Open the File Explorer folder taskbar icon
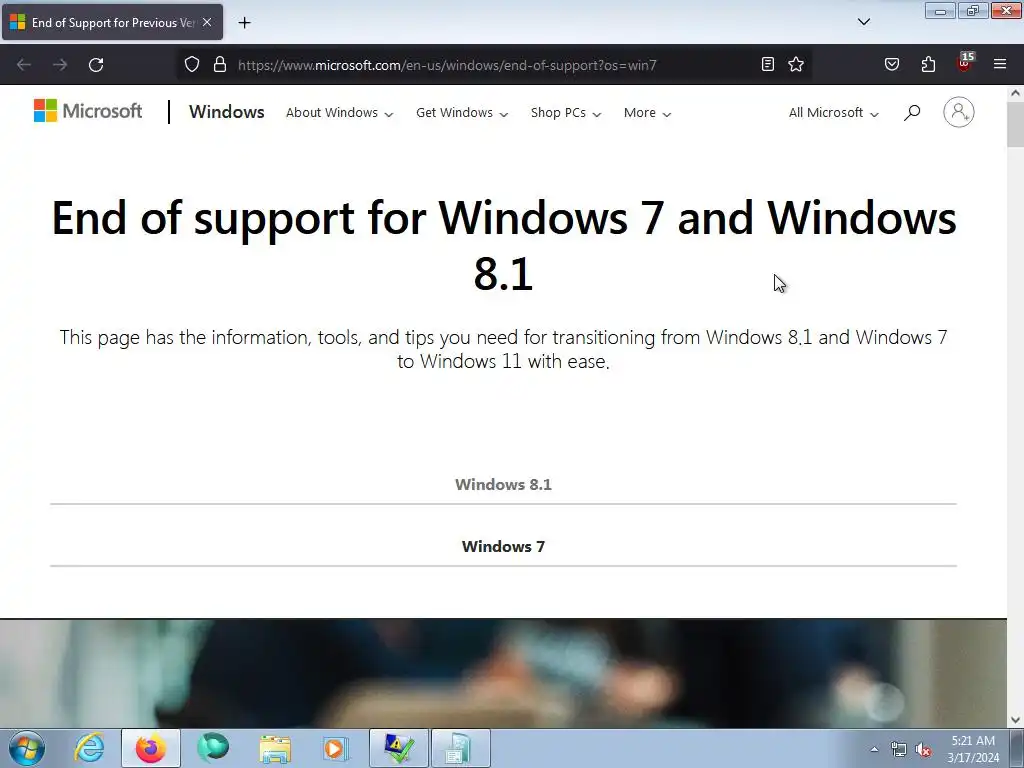The image size is (1024, 768). [x=275, y=748]
